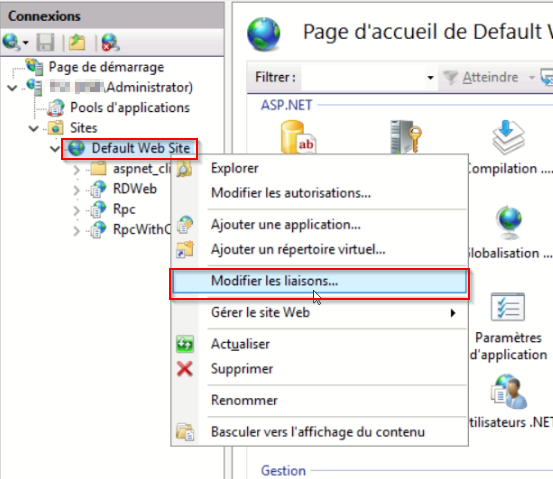Select the Sites folder node

coord(84,128)
